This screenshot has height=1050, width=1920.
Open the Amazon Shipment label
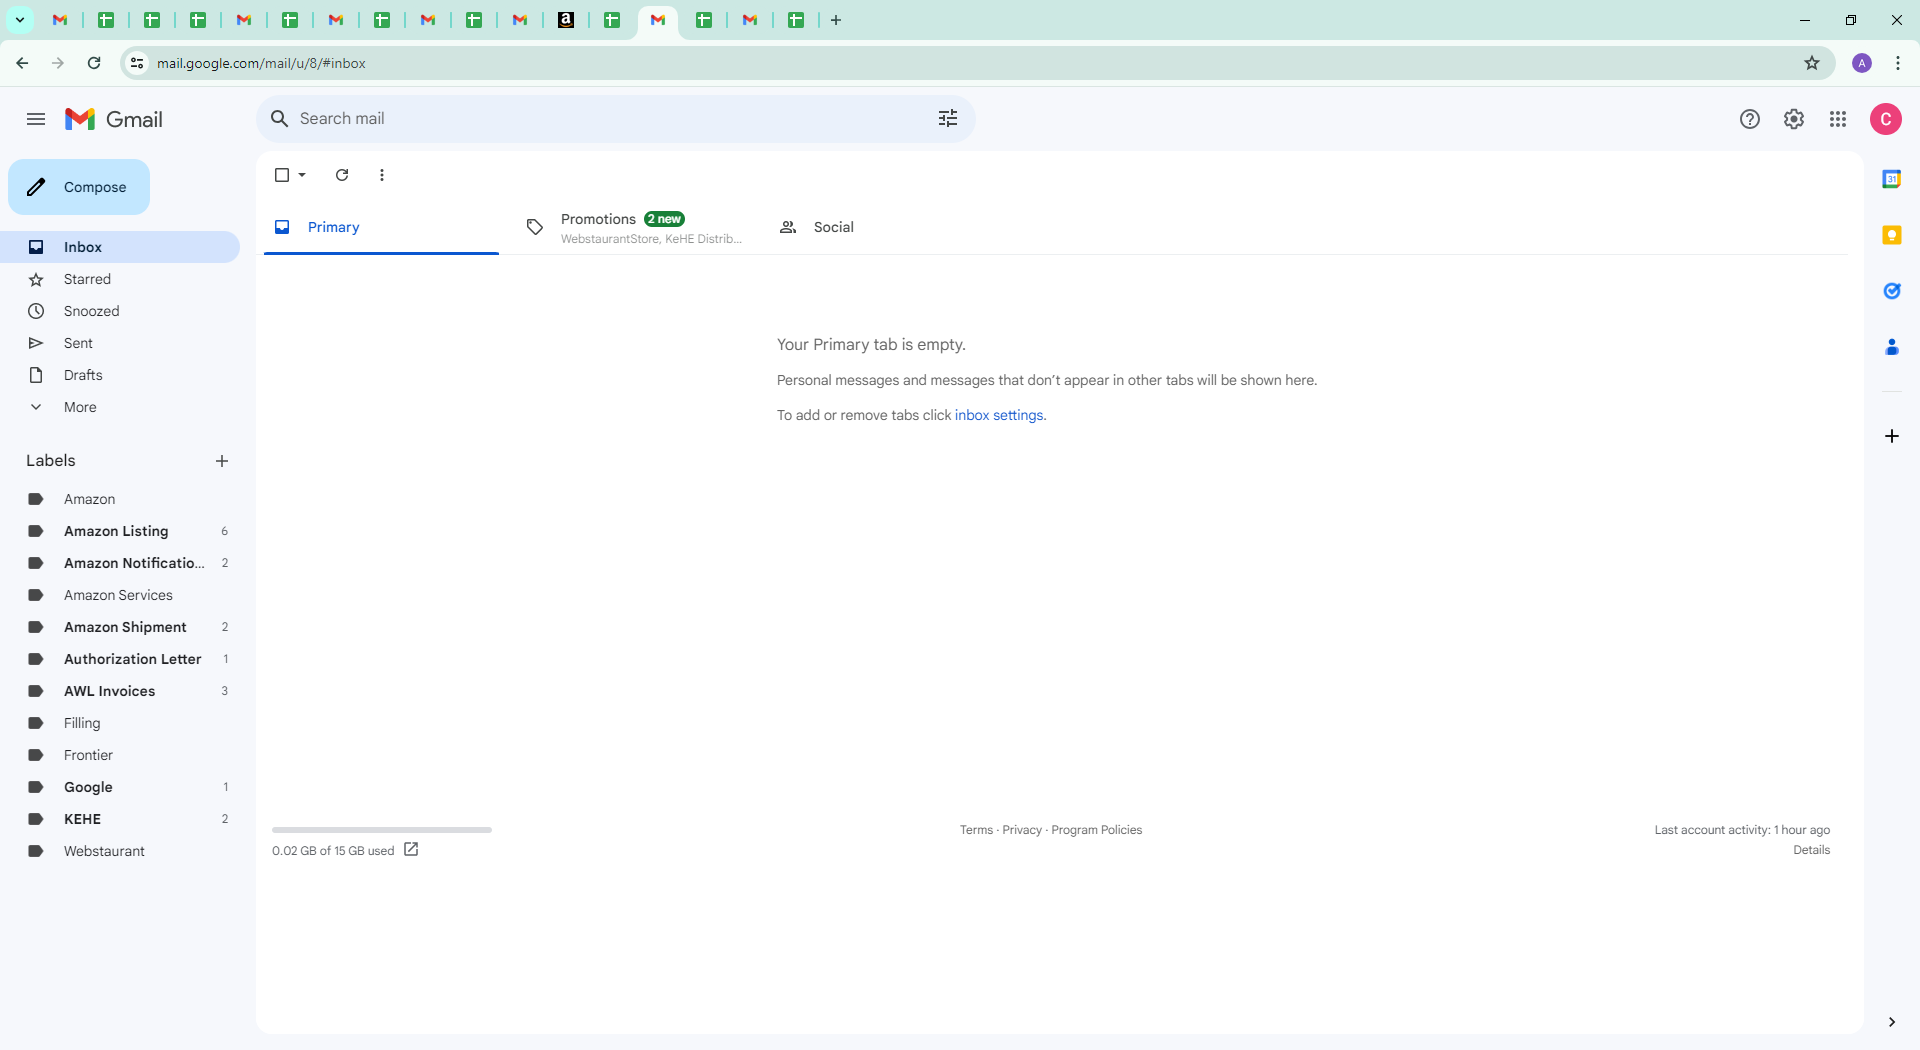pyautogui.click(x=120, y=627)
